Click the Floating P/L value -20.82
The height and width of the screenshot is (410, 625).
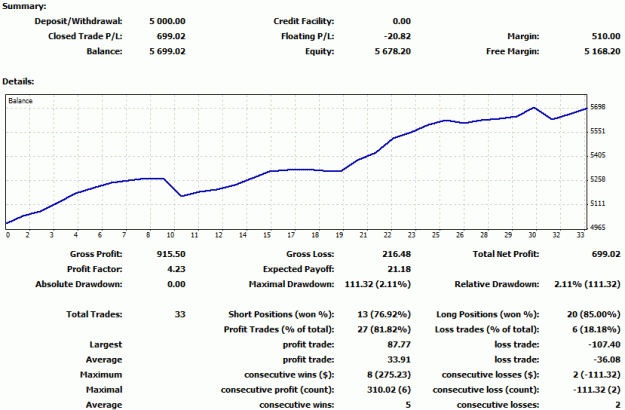click(397, 36)
